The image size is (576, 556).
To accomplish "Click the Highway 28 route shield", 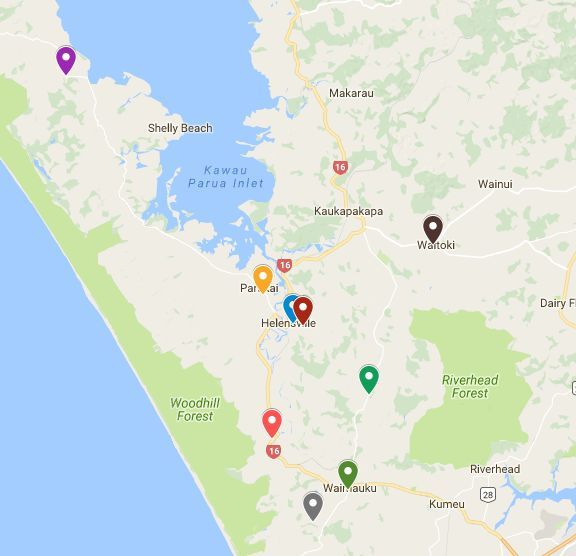I will pyautogui.click(x=488, y=495).
